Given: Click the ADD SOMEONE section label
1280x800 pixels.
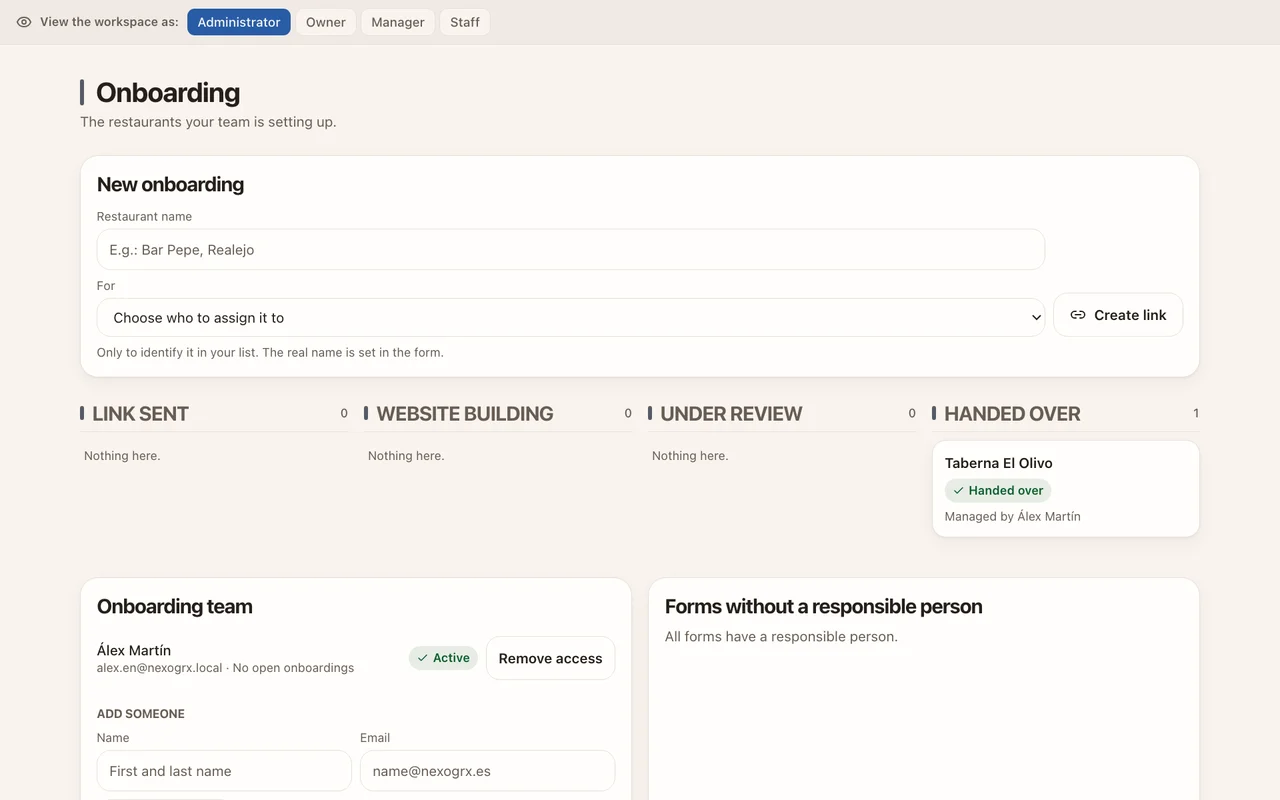Looking at the screenshot, I should tap(141, 714).
